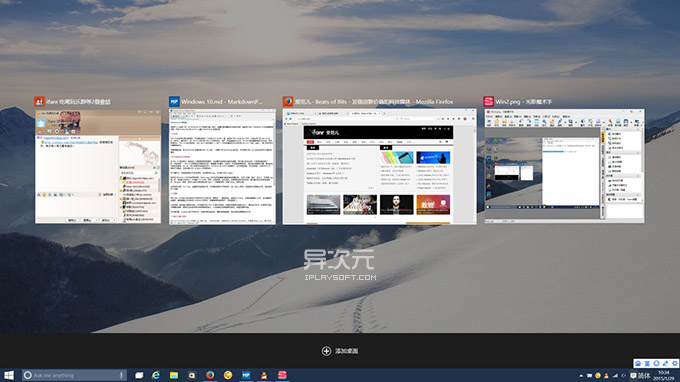The height and width of the screenshot is (382, 680).
Task: Switch to Firefox via taskbar icon
Action: tap(210, 375)
